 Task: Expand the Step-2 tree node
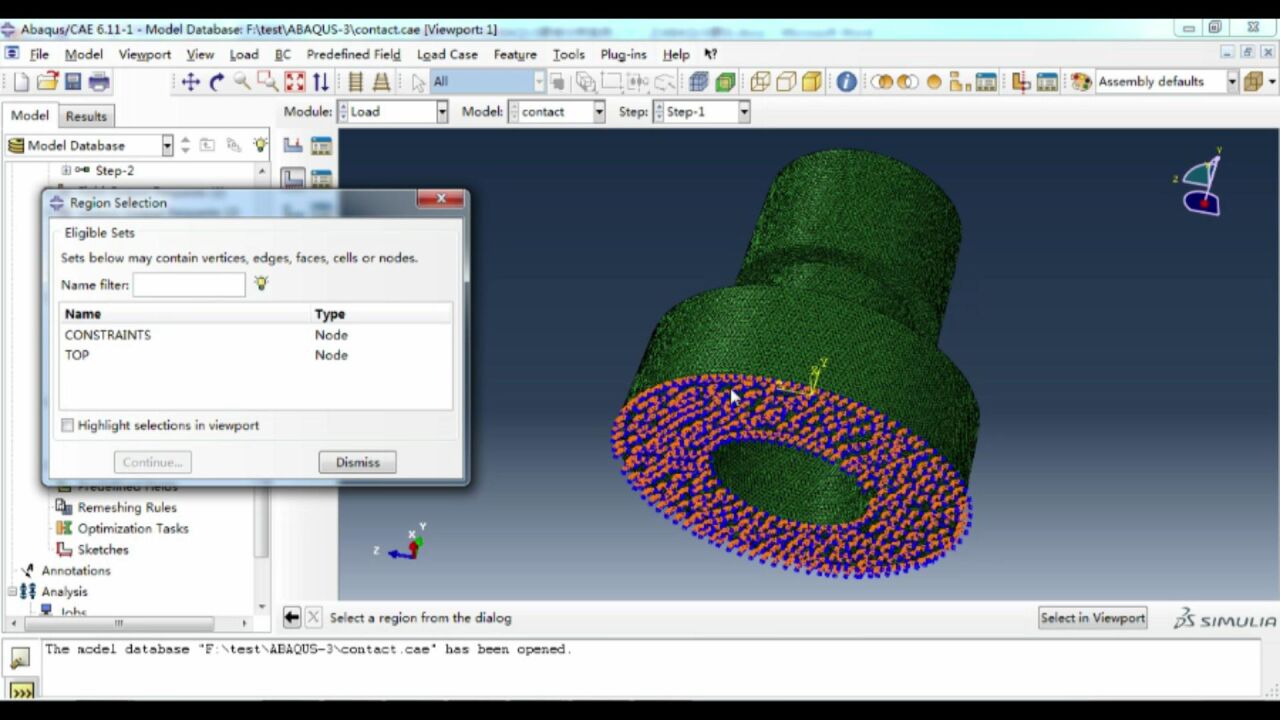pos(66,170)
